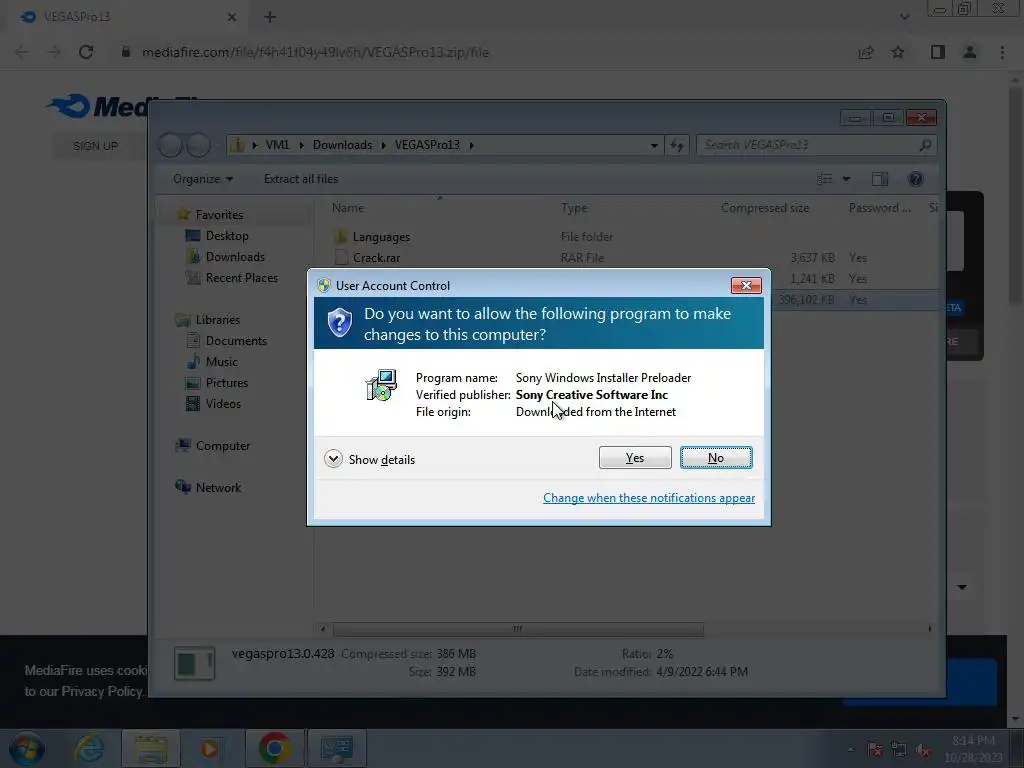This screenshot has height=768, width=1024.
Task: Open Chrome side panel icon
Action: pyautogui.click(x=937, y=52)
